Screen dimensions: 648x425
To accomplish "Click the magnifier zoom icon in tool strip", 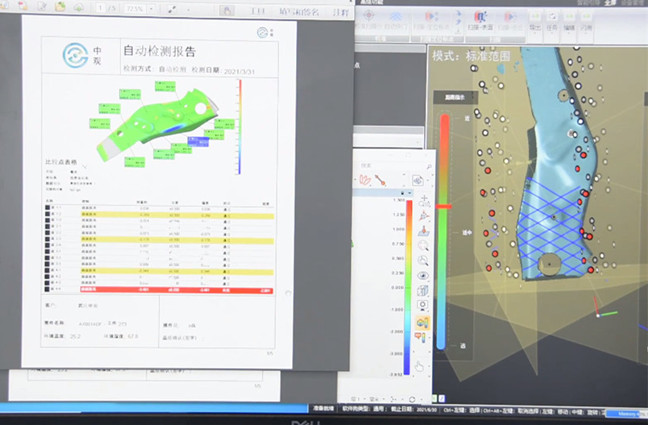I will pos(423,244).
